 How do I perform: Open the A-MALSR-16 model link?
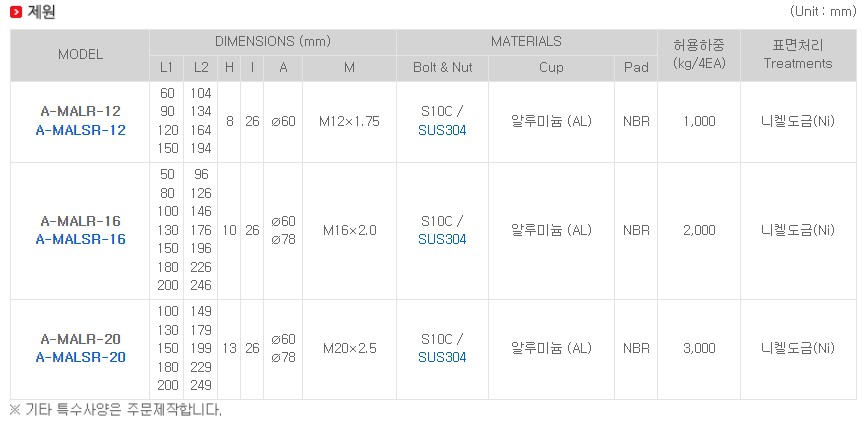(x=81, y=239)
